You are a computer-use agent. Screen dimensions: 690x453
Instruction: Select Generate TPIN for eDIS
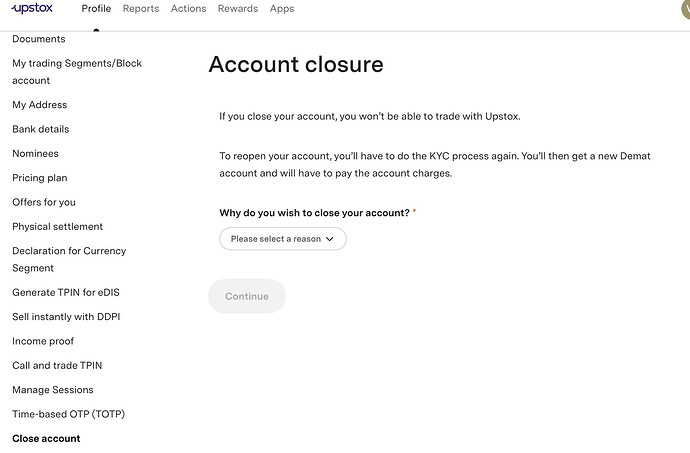(66, 292)
